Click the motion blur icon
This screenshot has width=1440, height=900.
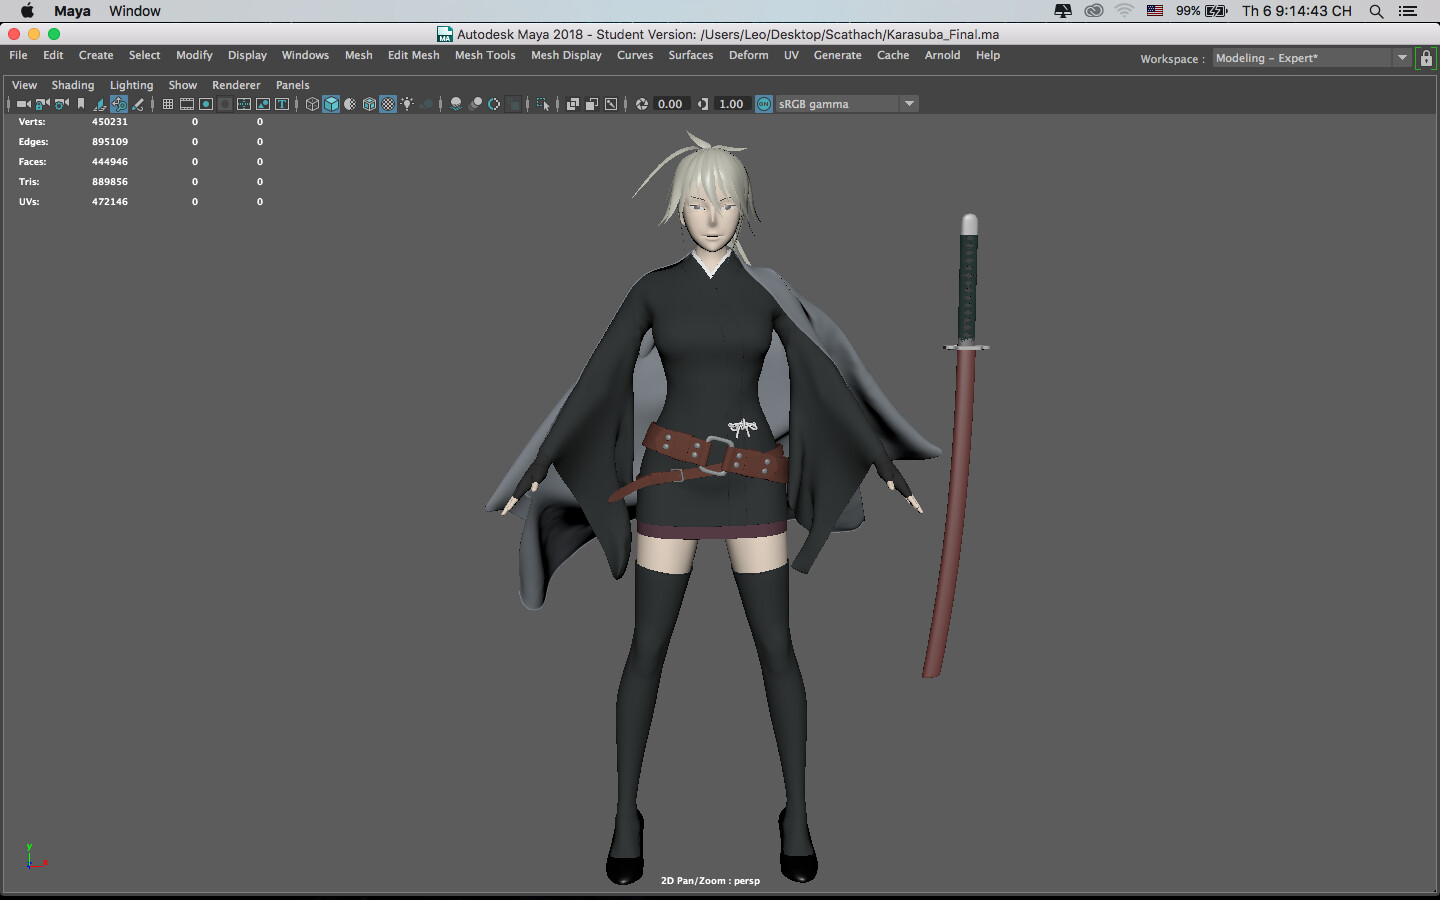tap(475, 104)
